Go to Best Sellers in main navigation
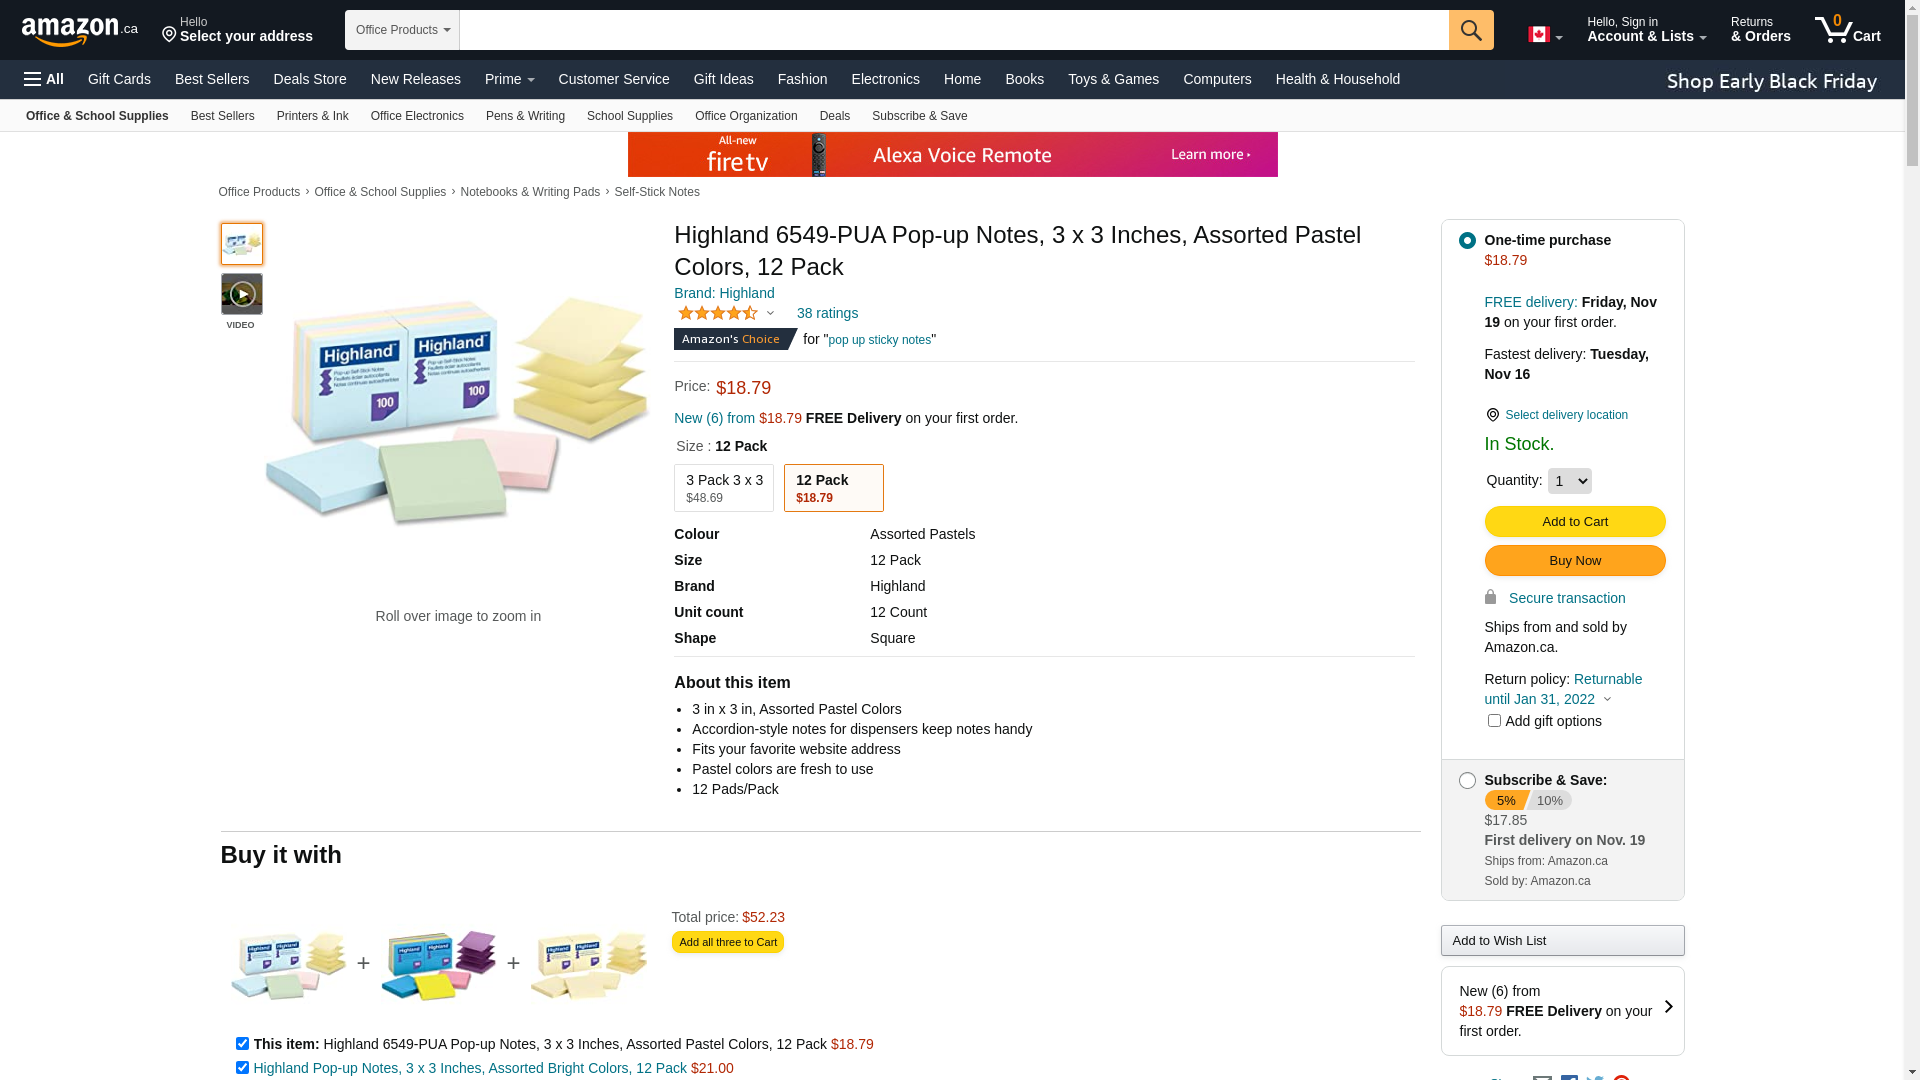The width and height of the screenshot is (1920, 1080). pyautogui.click(x=212, y=79)
